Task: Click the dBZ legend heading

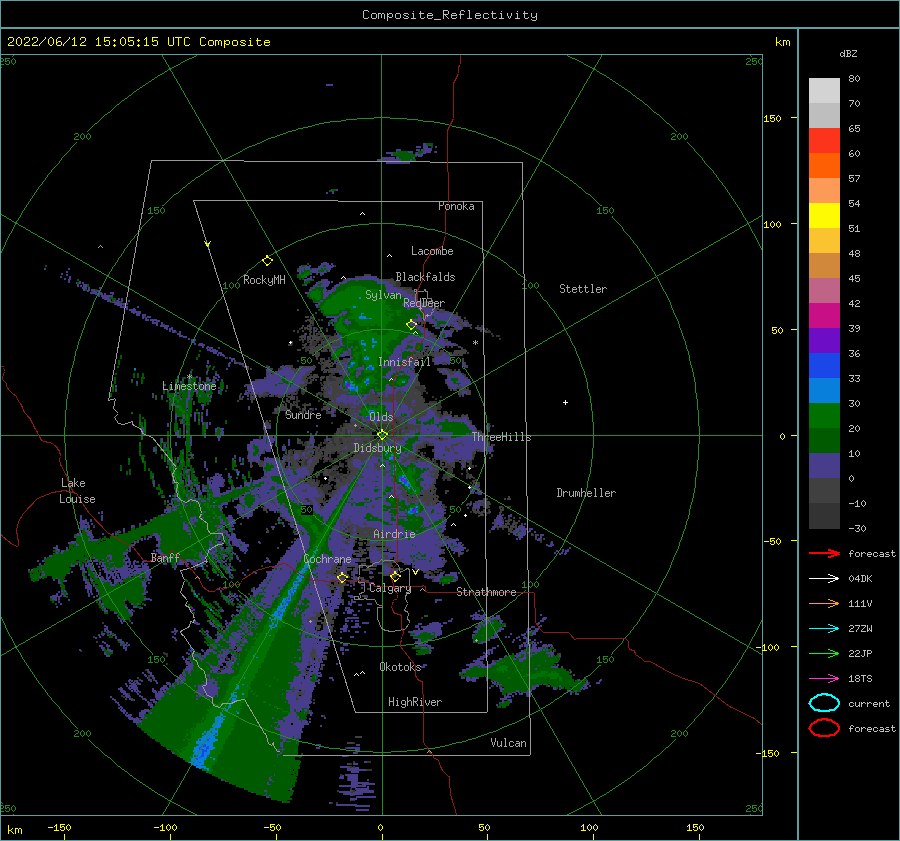Action: pyautogui.click(x=848, y=53)
